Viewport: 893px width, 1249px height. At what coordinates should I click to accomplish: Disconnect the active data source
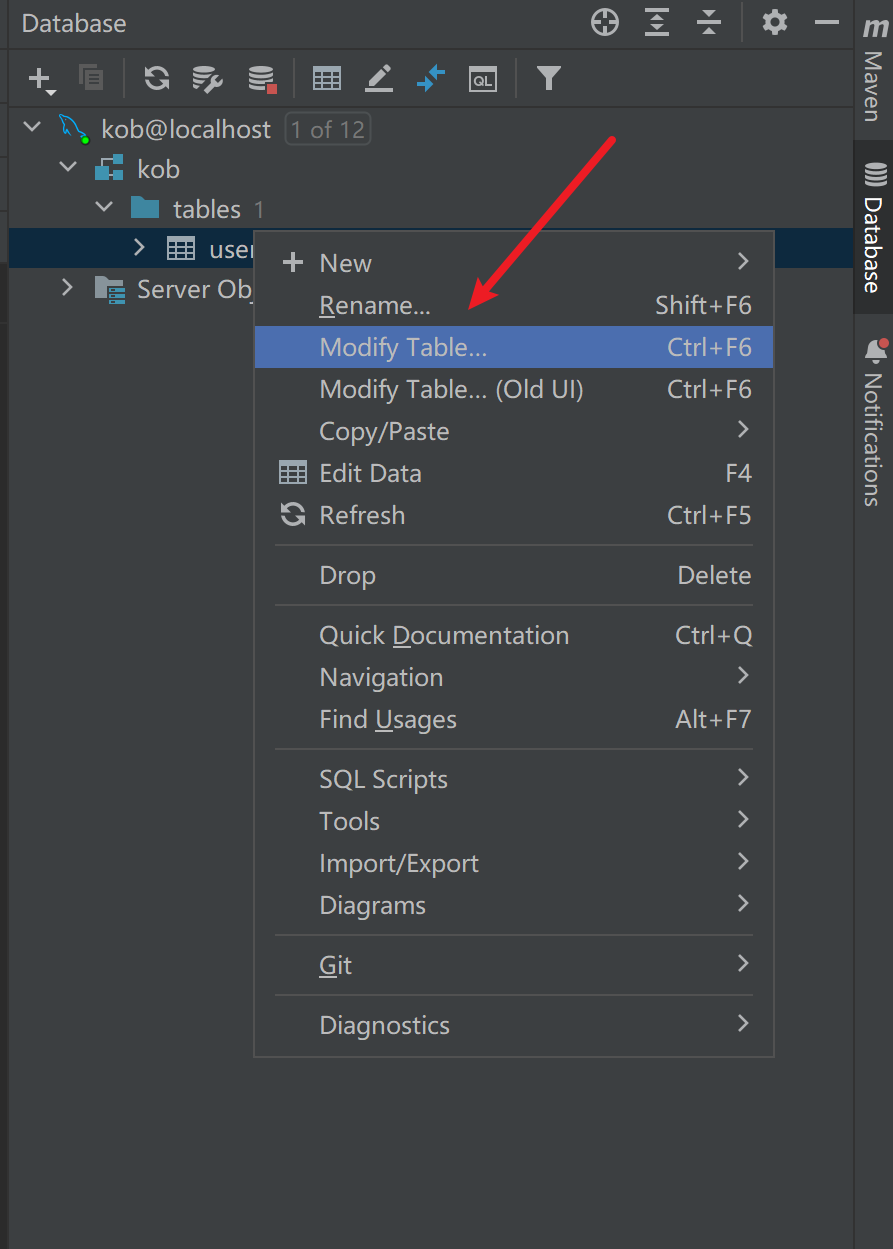[x=261, y=77]
